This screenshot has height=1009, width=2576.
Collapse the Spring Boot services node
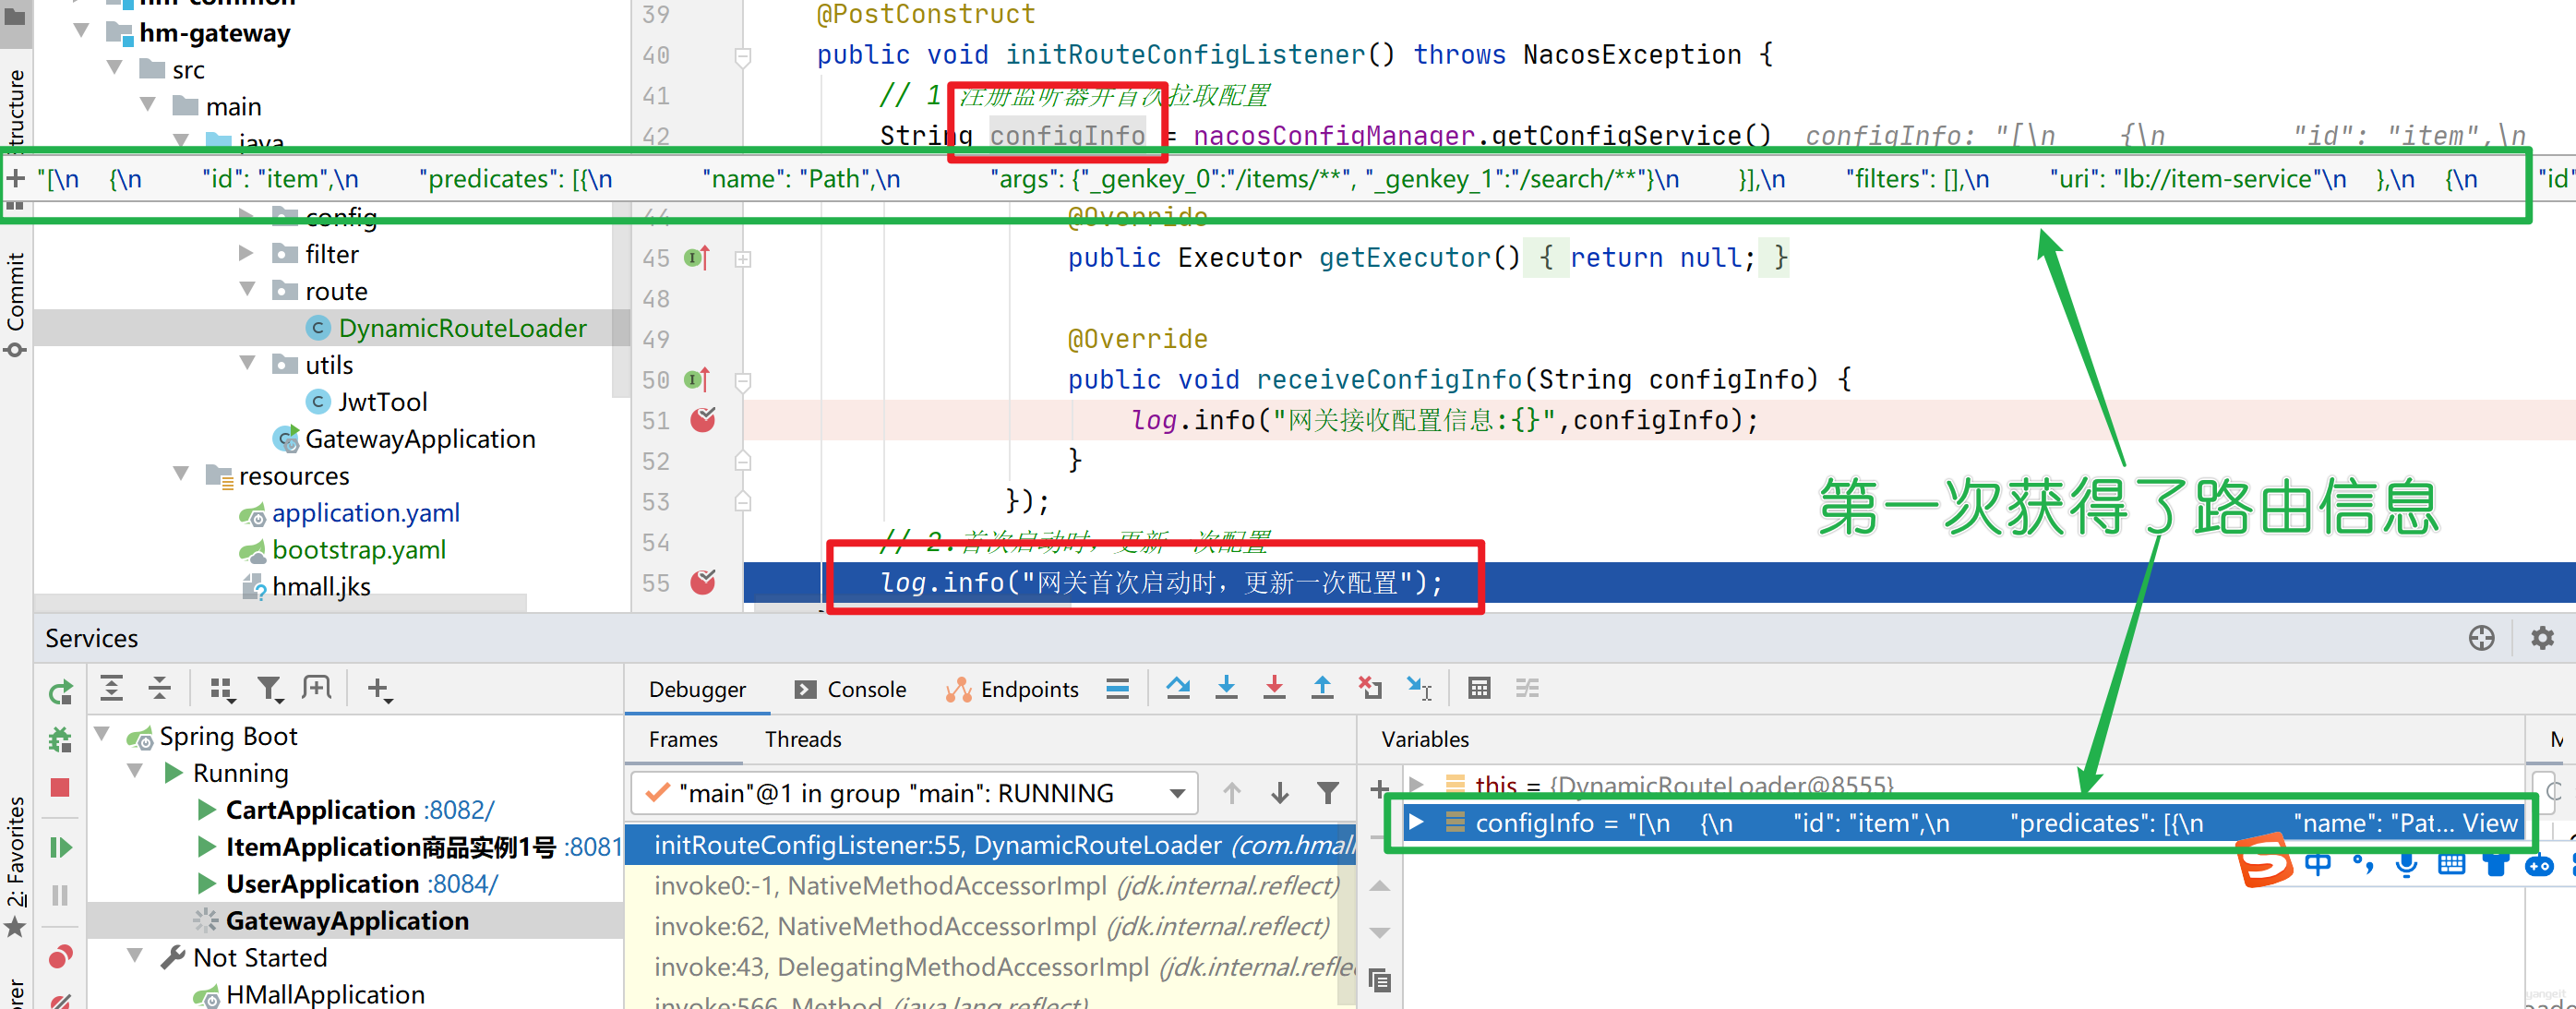(x=102, y=734)
